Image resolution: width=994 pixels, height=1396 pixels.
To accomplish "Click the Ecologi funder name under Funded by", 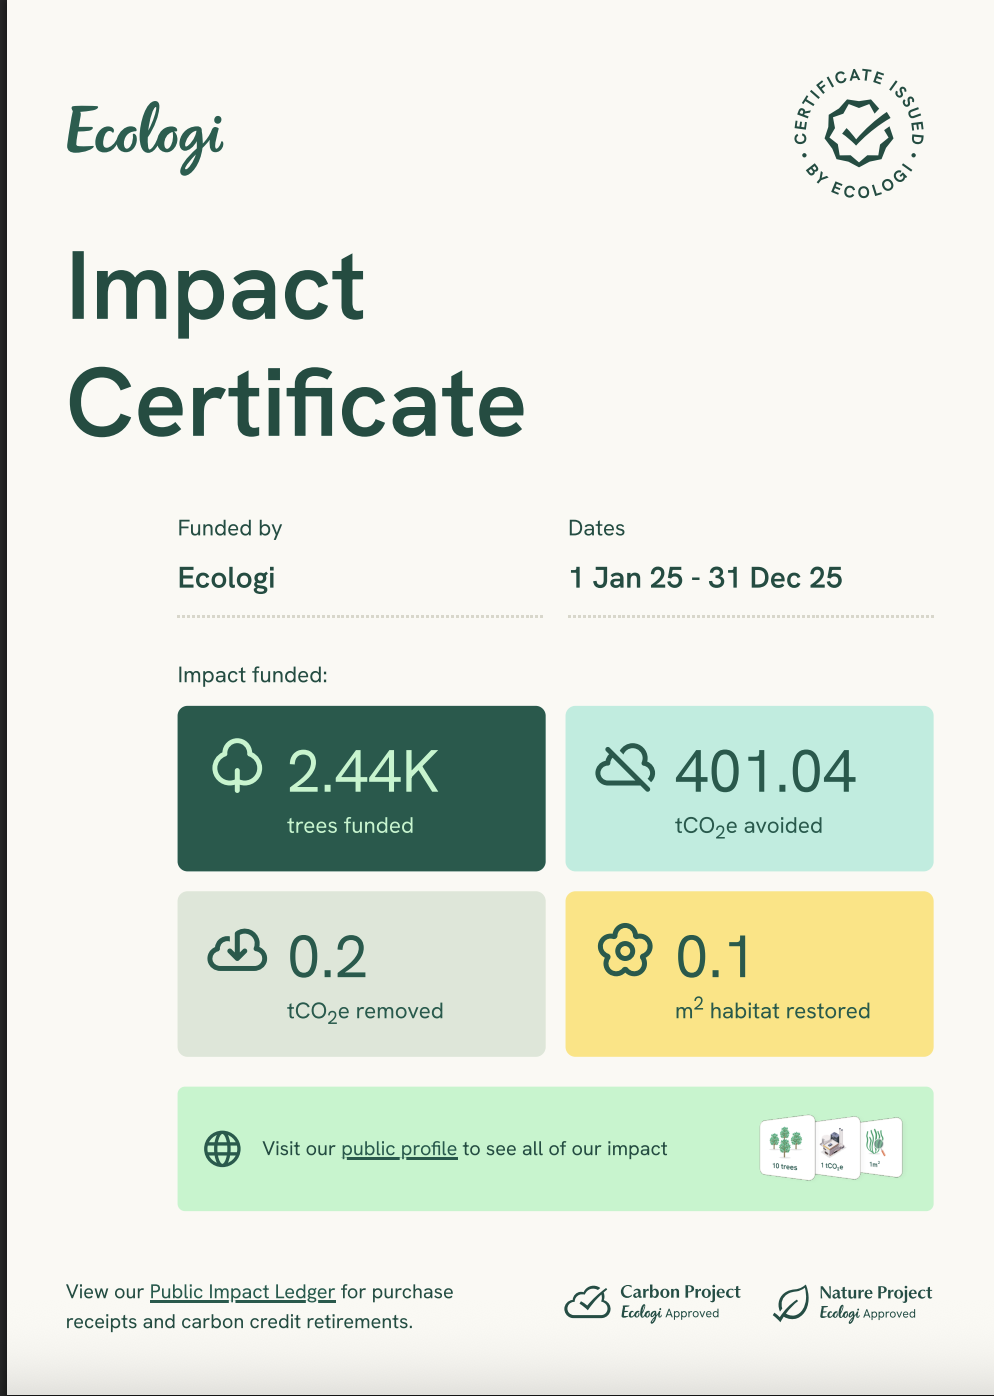I will point(226,578).
